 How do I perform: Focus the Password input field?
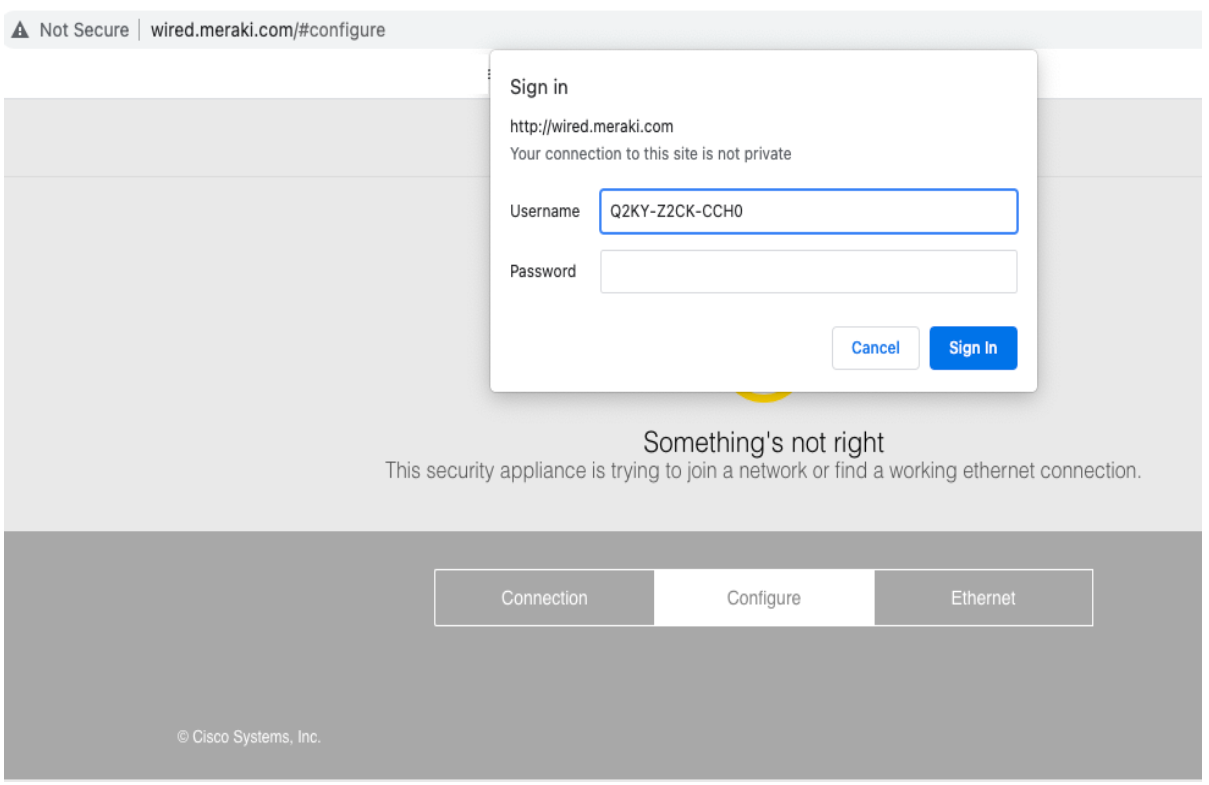[808, 271]
